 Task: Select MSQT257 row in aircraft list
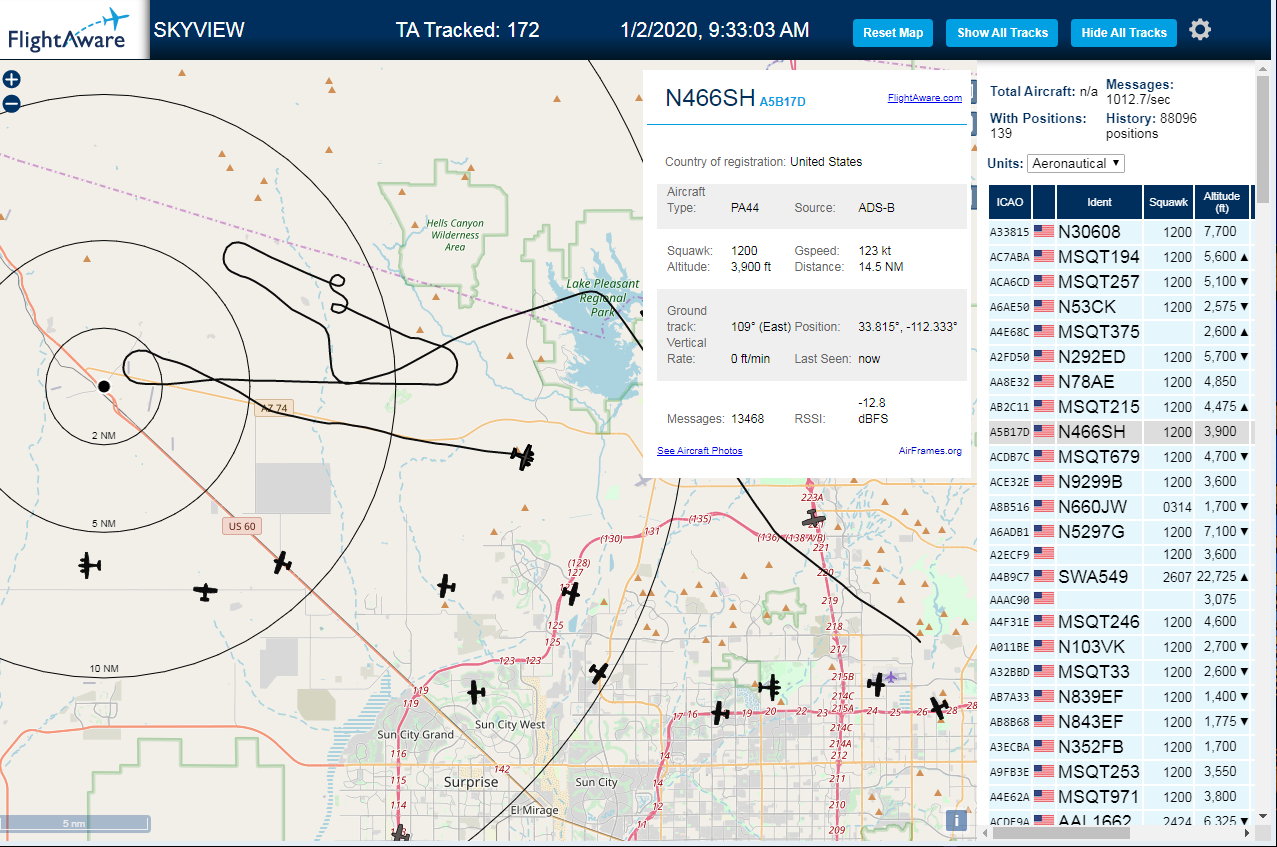[1121, 282]
